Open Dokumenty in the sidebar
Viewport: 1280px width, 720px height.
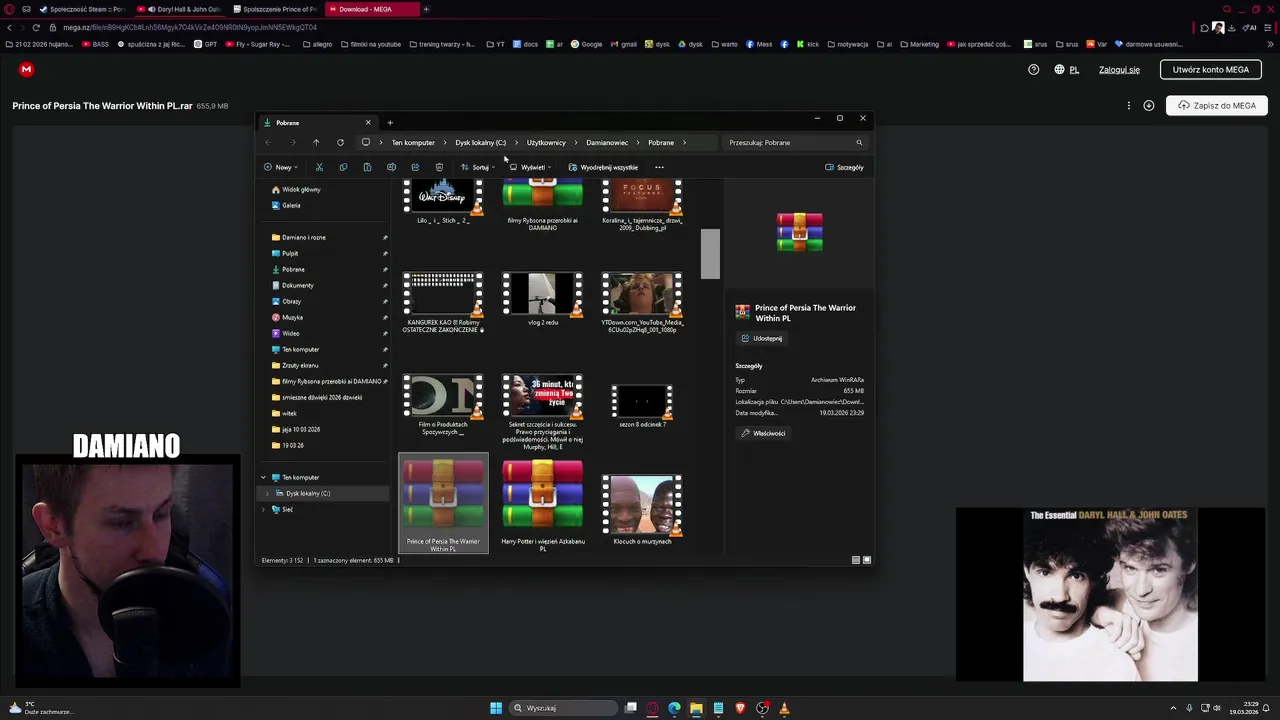pyautogui.click(x=297, y=285)
